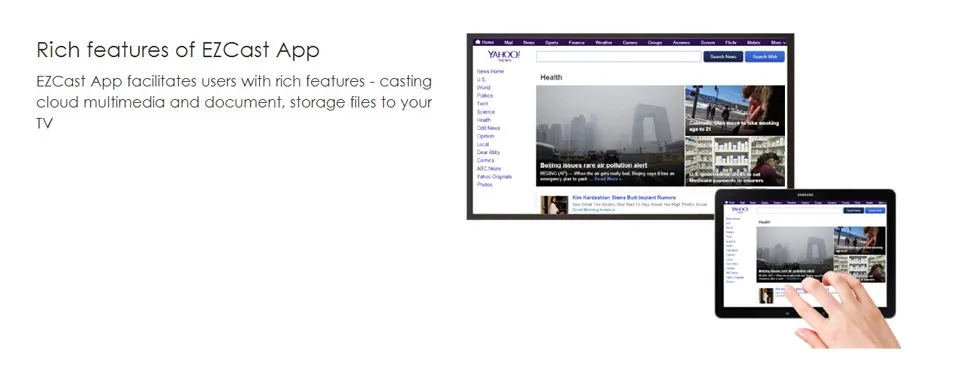Go to News Home in TV sidebar
The width and height of the screenshot is (960, 366).
coord(490,72)
